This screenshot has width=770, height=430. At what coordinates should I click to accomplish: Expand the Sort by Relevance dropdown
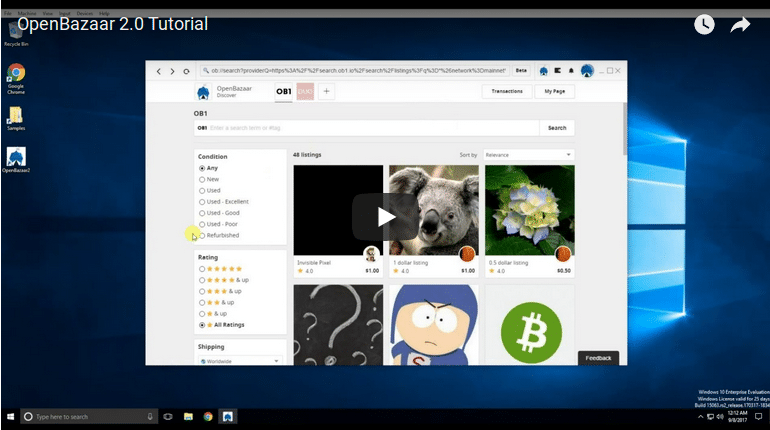pos(528,155)
